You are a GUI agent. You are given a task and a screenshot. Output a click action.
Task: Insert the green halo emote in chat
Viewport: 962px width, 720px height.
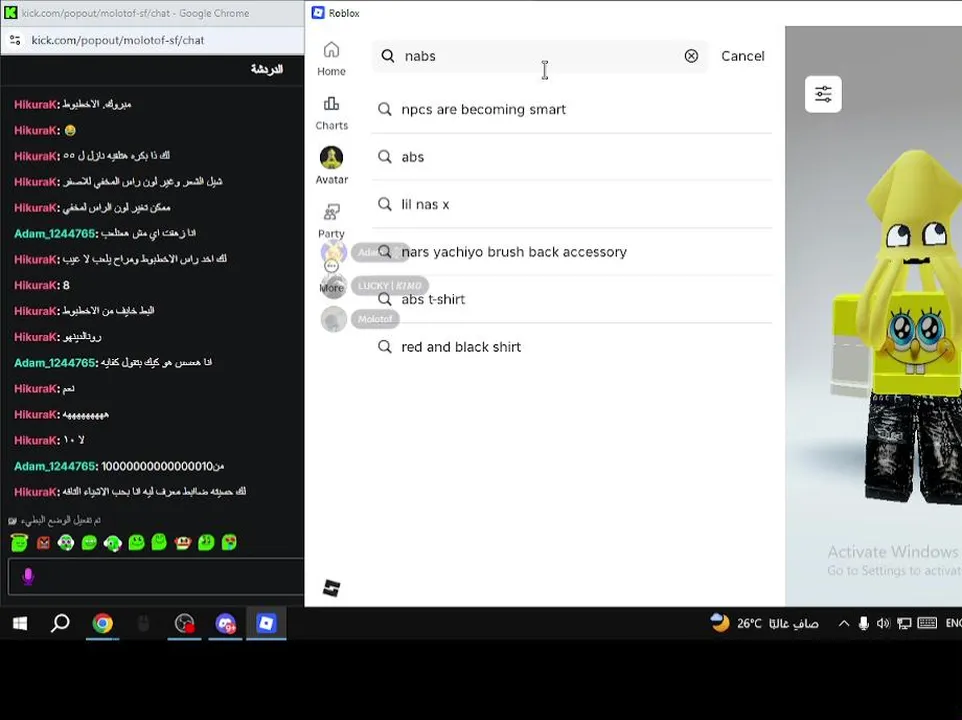coord(19,542)
